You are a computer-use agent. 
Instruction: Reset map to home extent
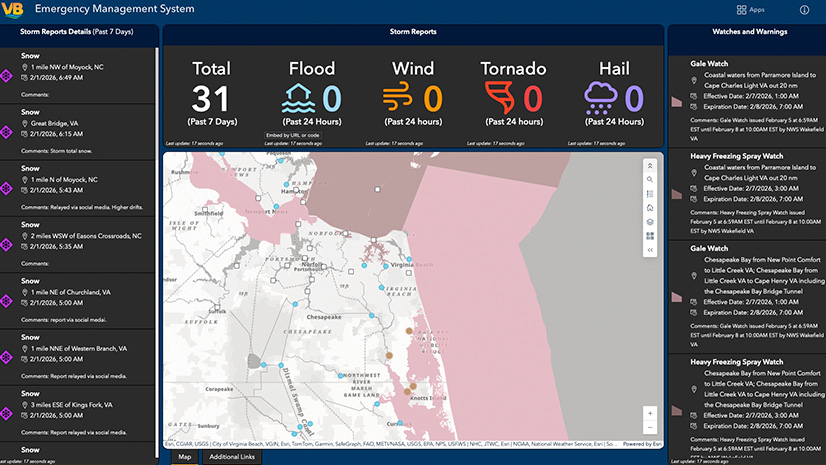(650, 208)
